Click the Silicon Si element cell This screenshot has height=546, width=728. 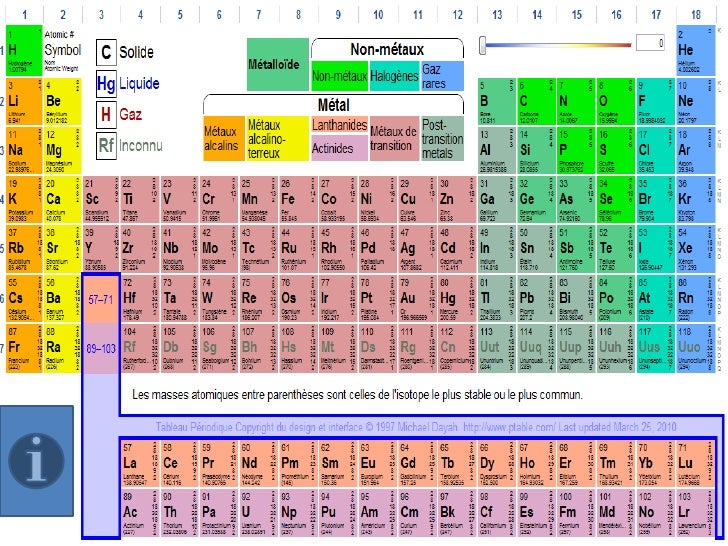[x=536, y=150]
